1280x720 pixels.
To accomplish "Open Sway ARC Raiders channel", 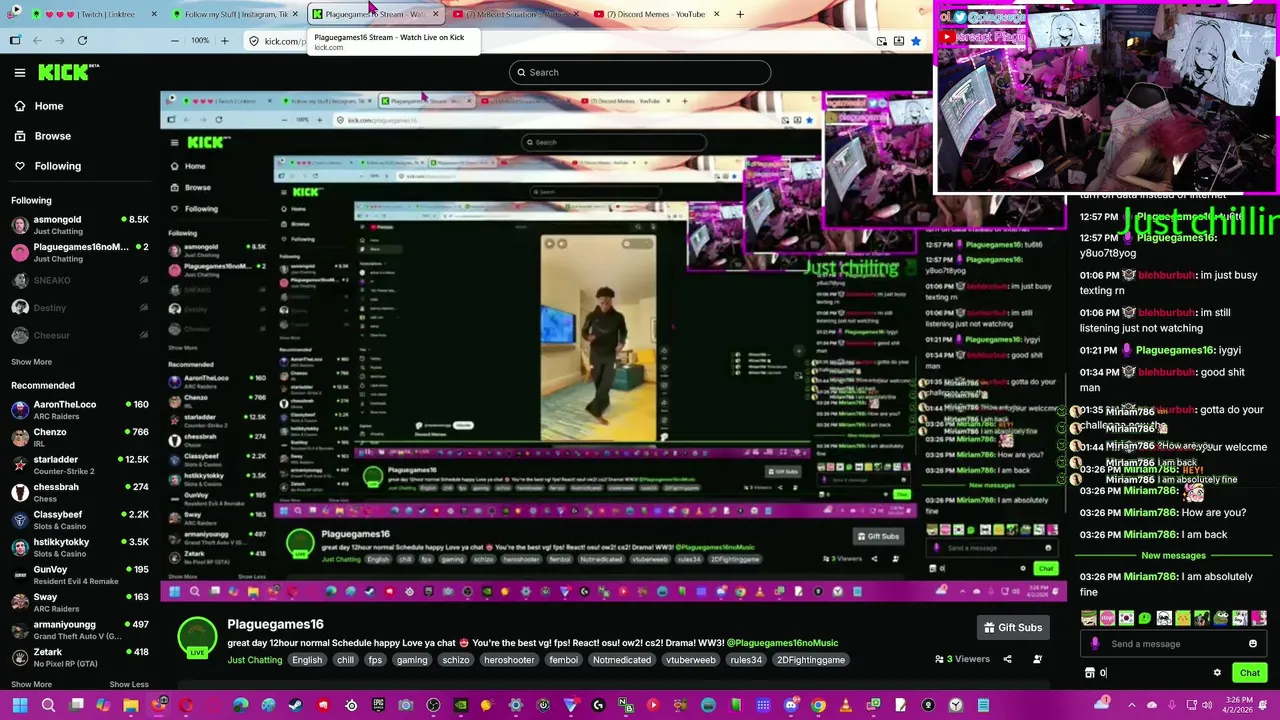I will coord(80,602).
